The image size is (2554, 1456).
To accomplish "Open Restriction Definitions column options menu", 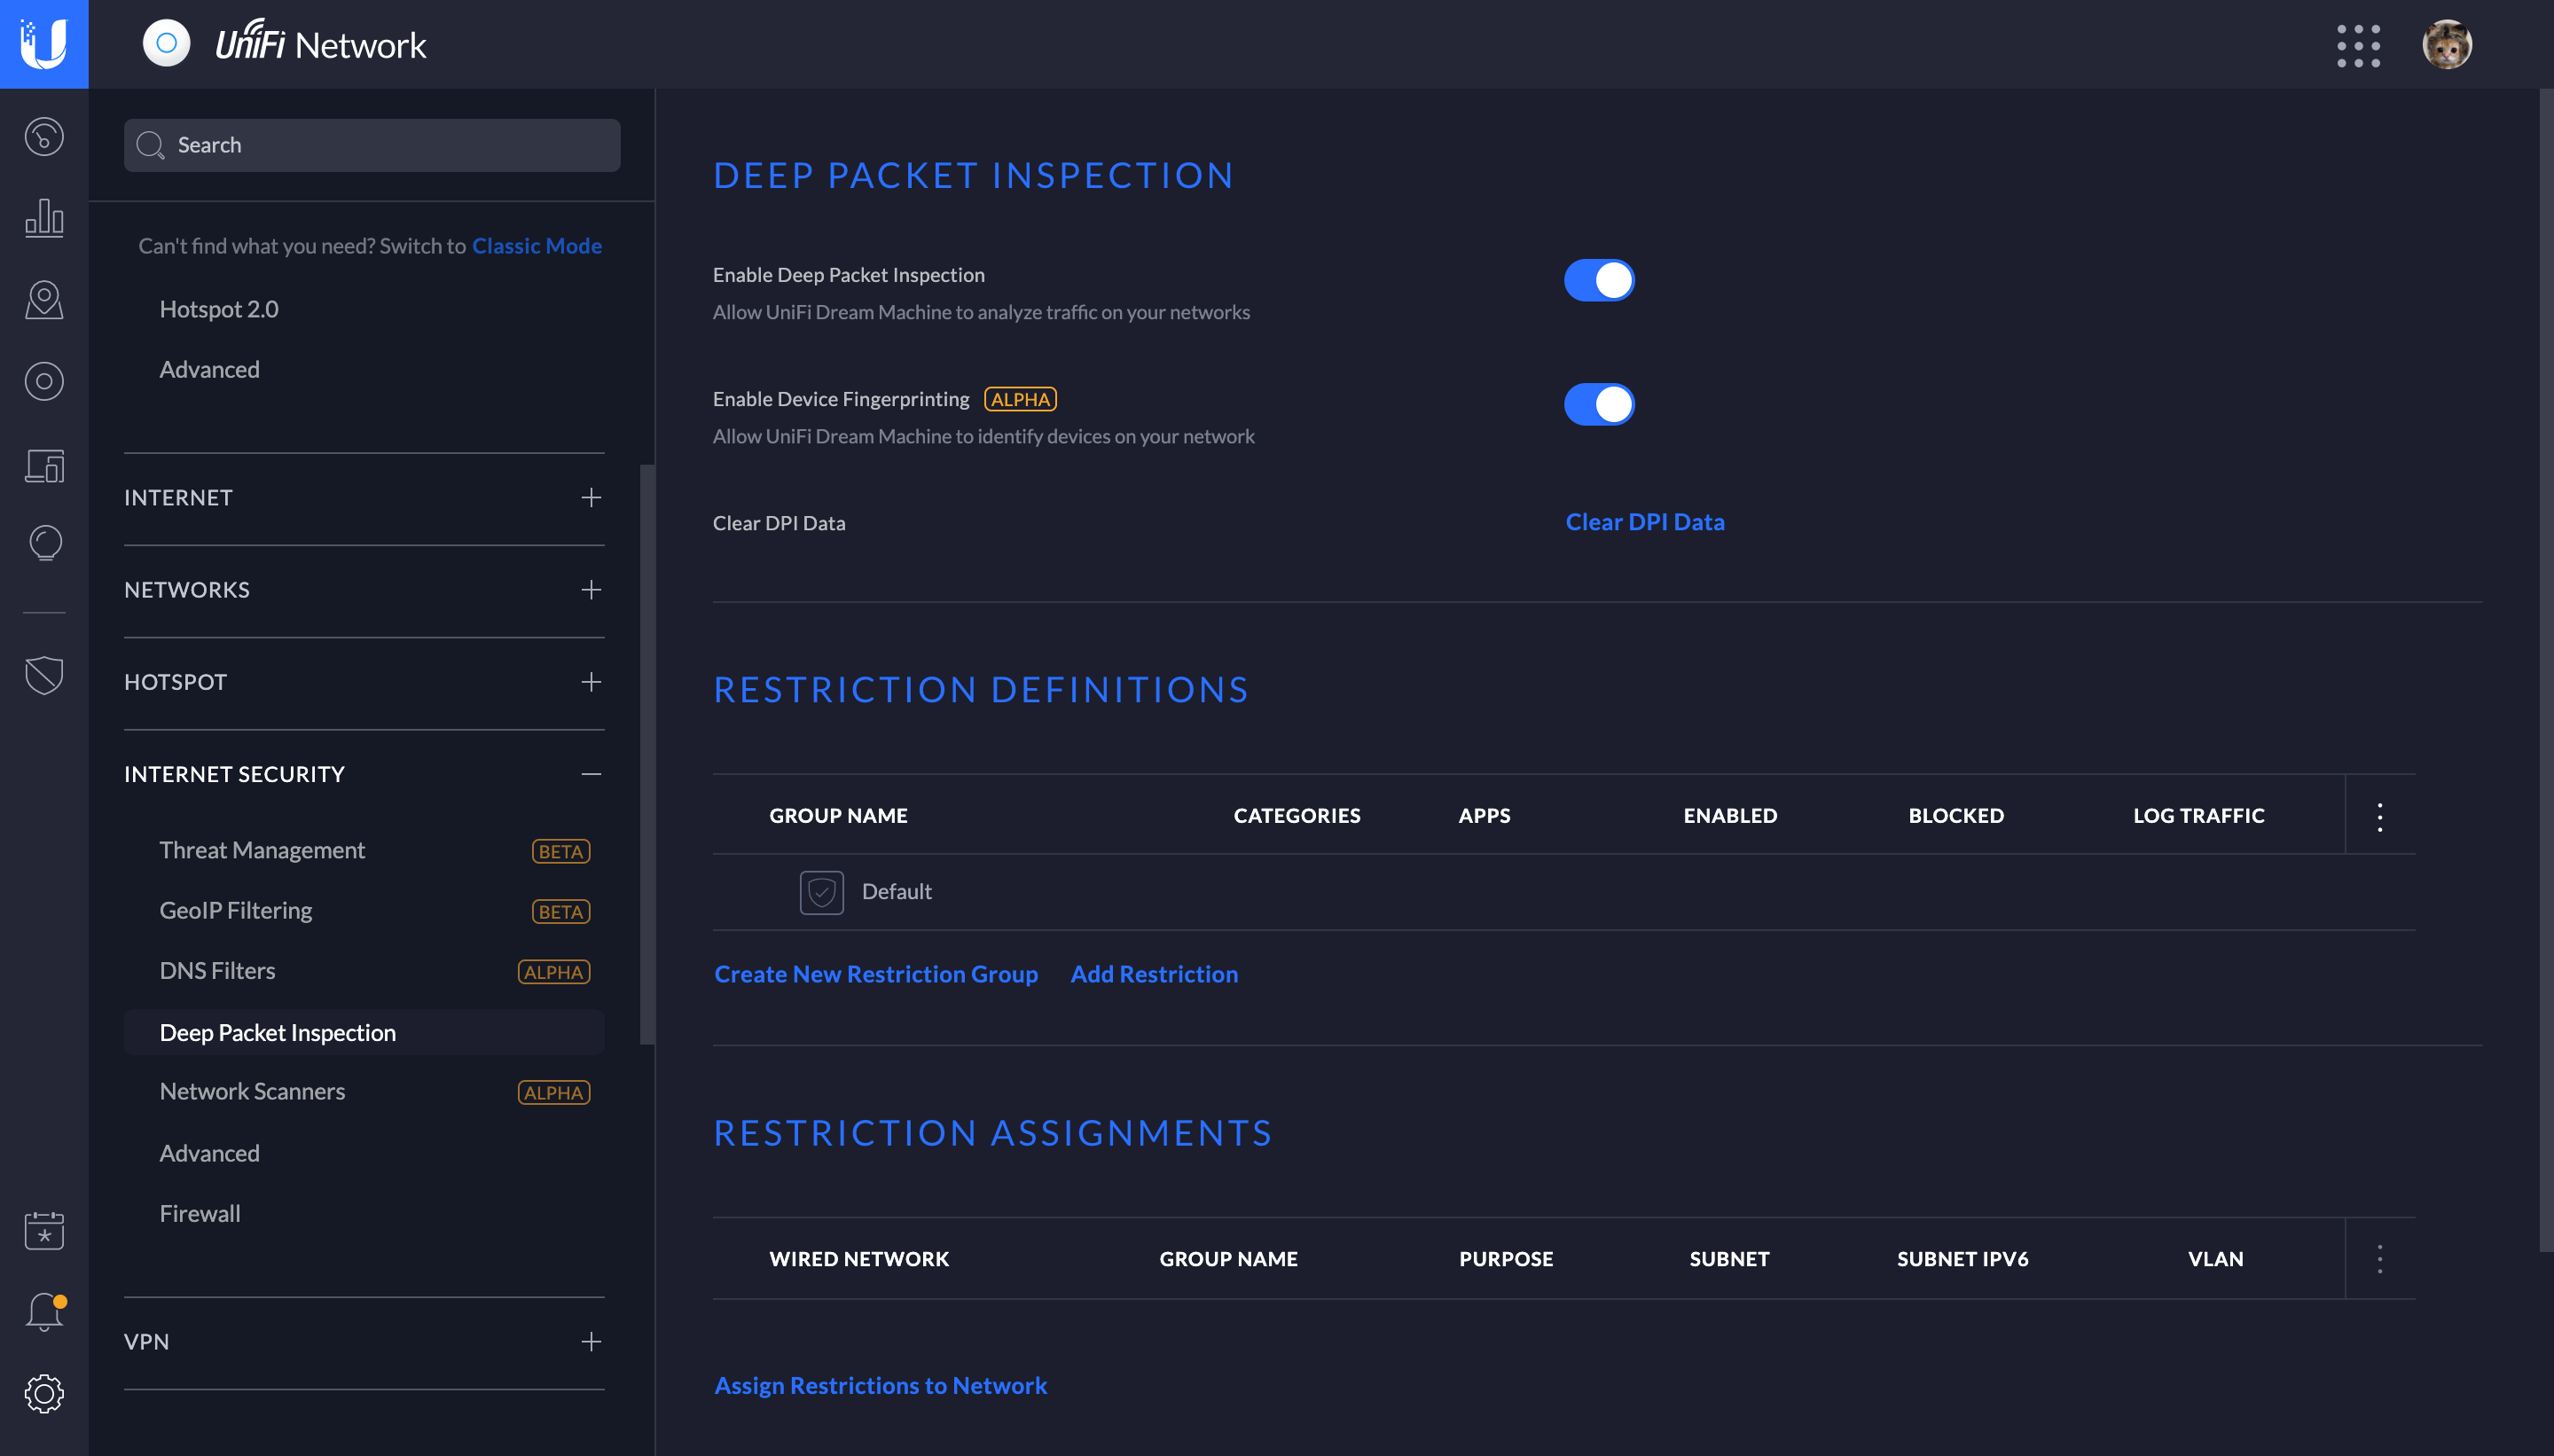I will pyautogui.click(x=2379, y=816).
